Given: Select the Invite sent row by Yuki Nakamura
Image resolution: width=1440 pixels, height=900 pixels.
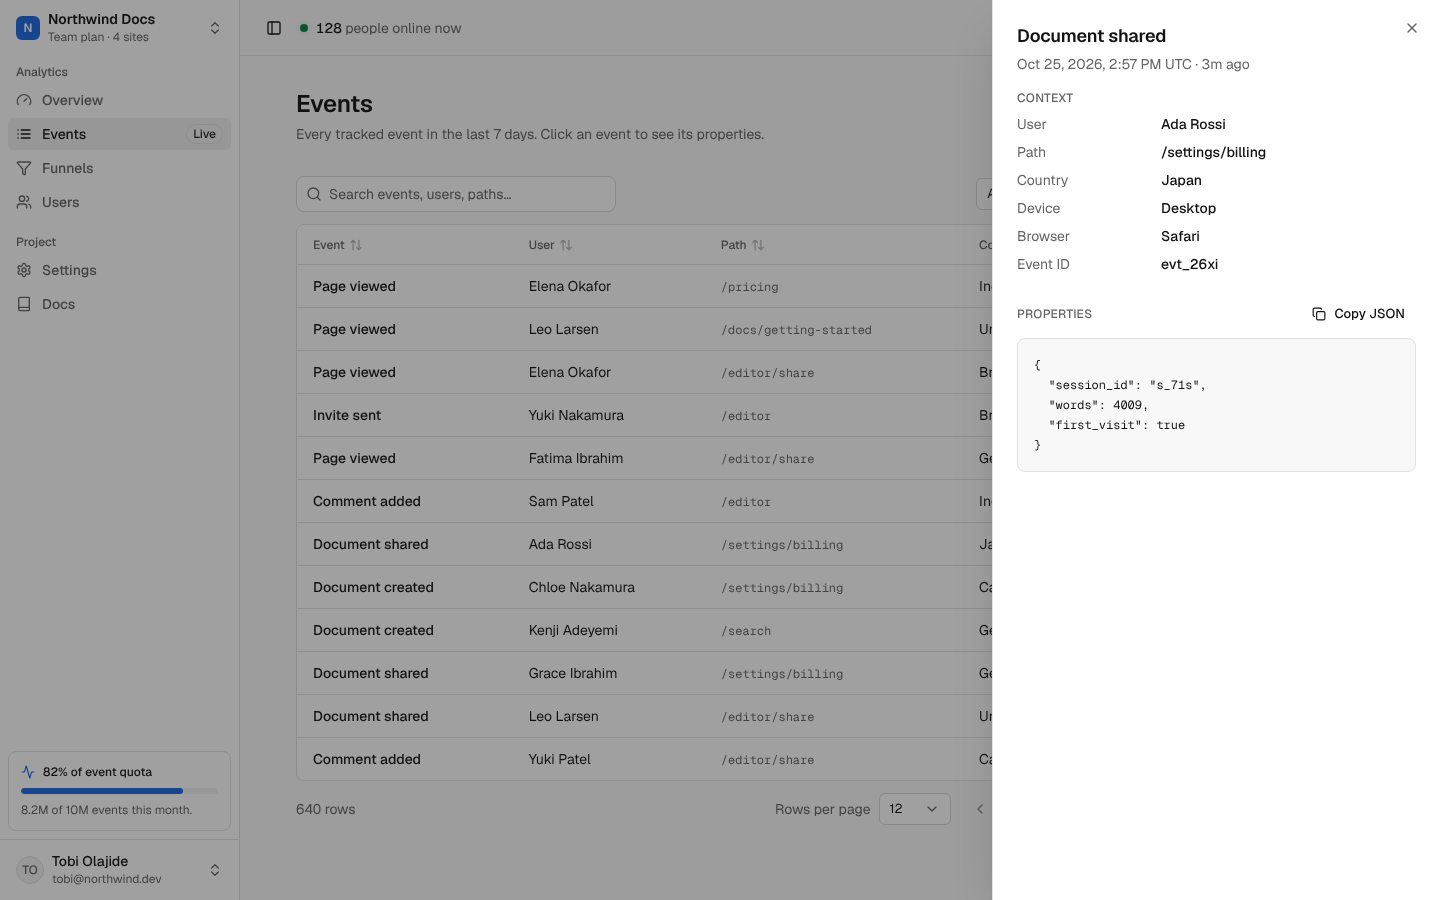Looking at the screenshot, I should tap(644, 415).
